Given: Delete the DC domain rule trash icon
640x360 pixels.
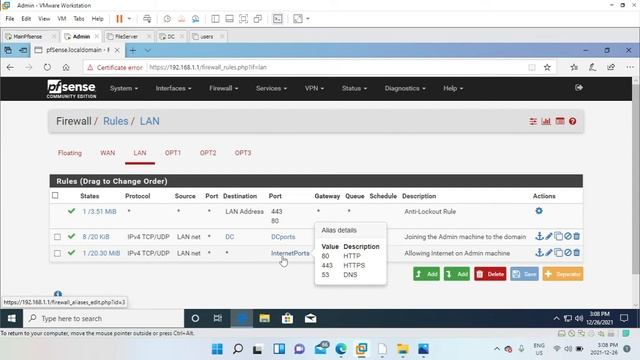Looking at the screenshot, I should (x=576, y=236).
